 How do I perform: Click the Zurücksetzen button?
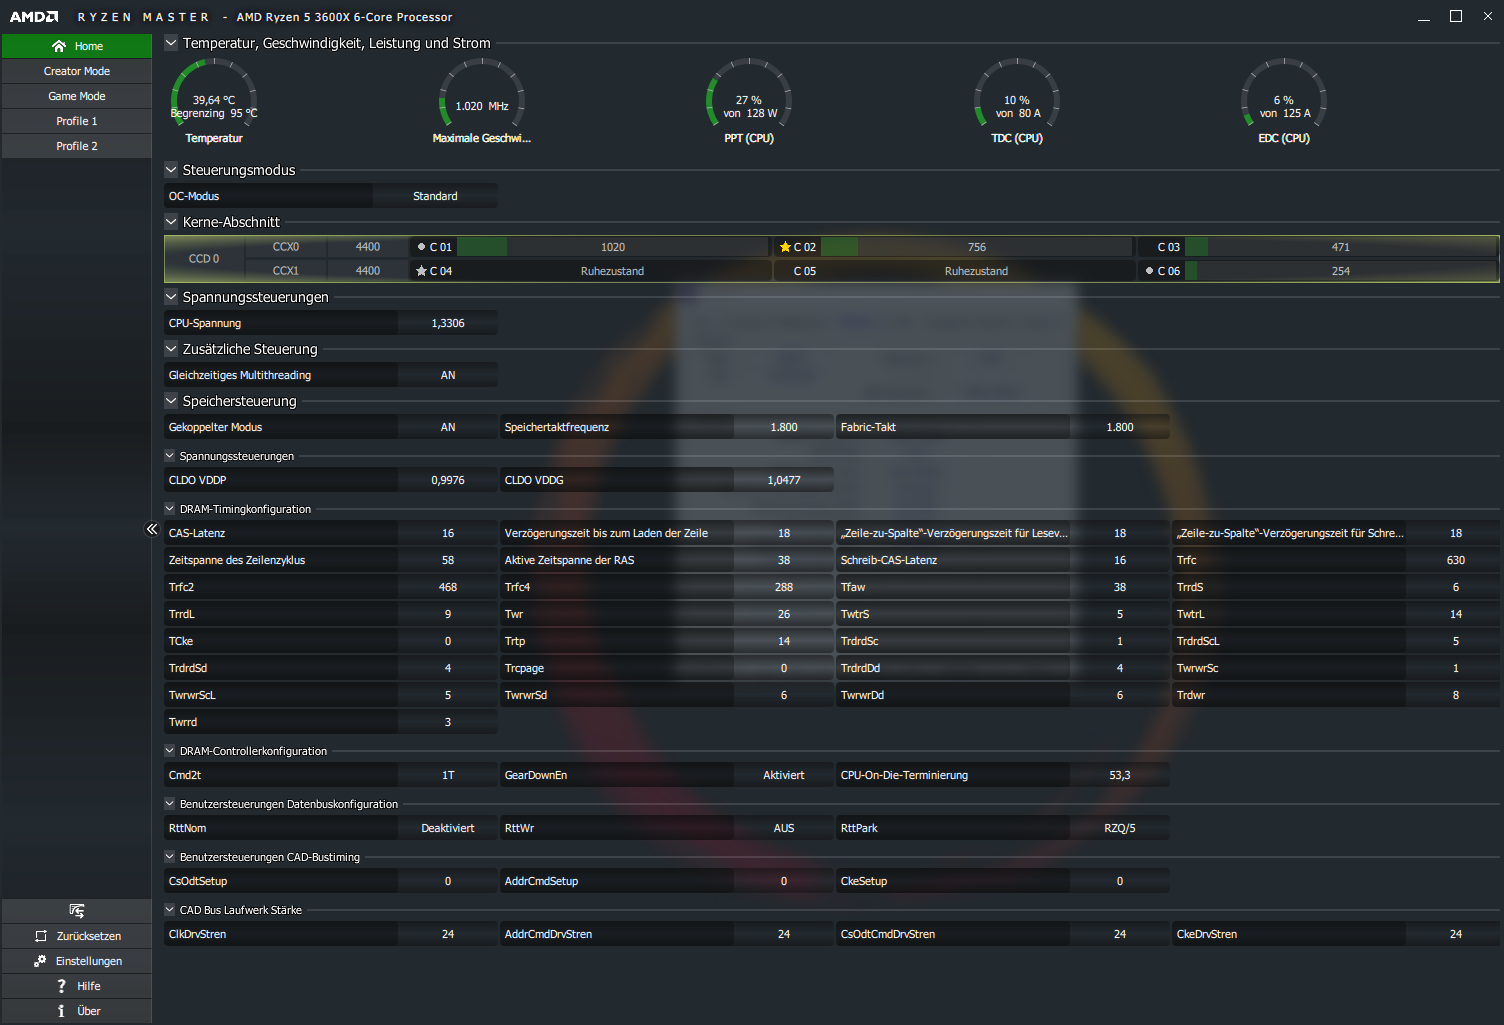tap(77, 936)
